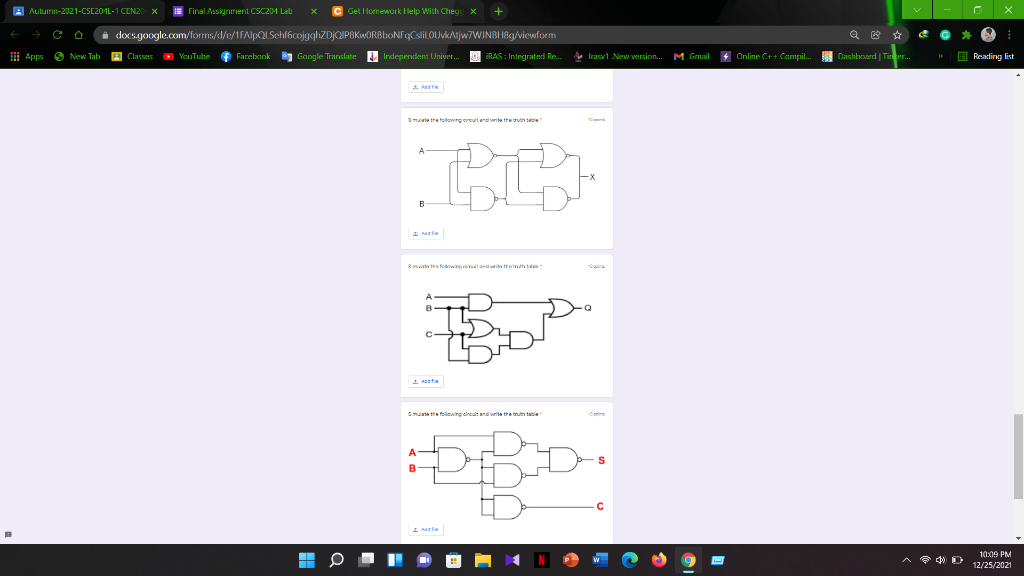1024x576 pixels.
Task: Reload the Google Form page
Action: click(57, 35)
